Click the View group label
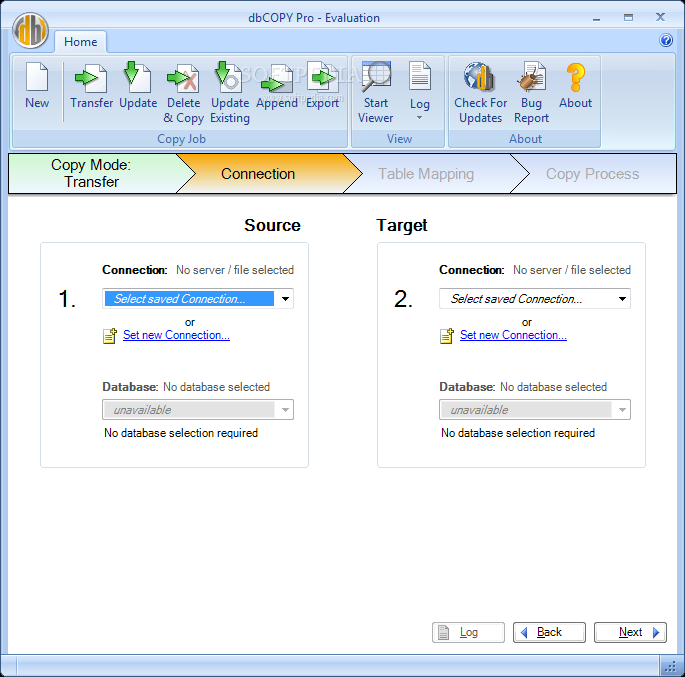The height and width of the screenshot is (677, 685). click(x=399, y=139)
